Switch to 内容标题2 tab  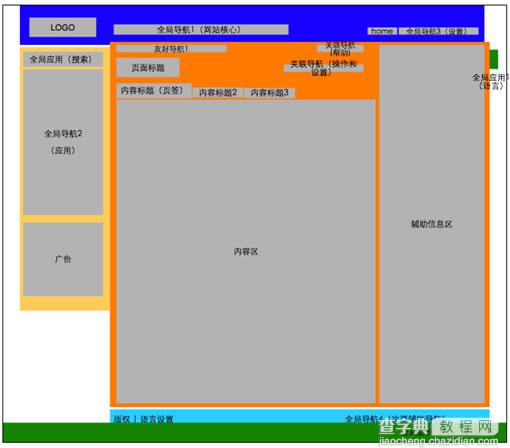pos(218,93)
